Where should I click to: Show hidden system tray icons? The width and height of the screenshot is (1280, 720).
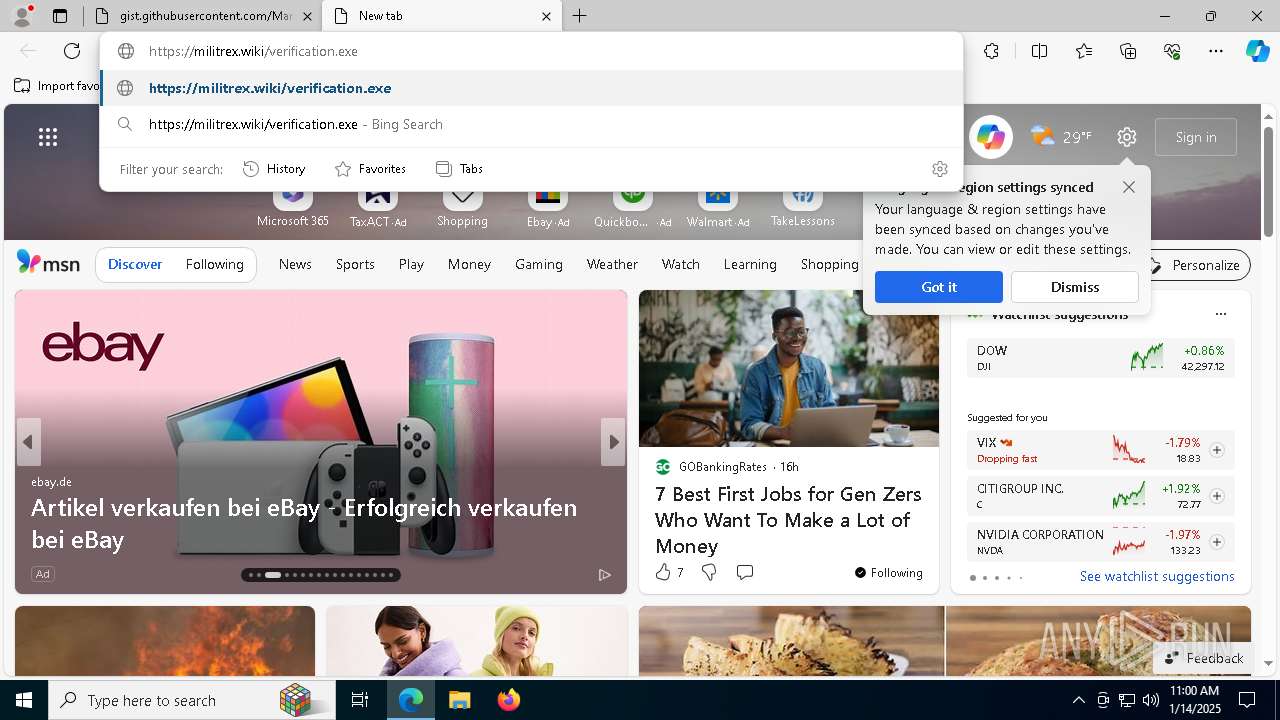pyautogui.click(x=1078, y=700)
